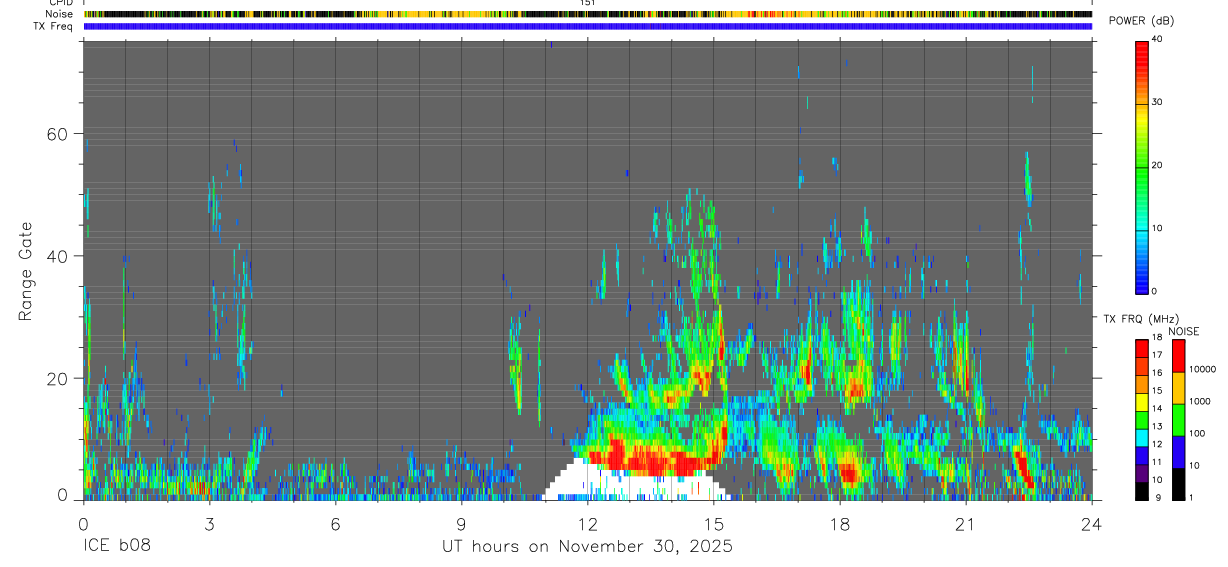The width and height of the screenshot is (1228, 567).
Task: Click the 12 tick on UT hours axis
Action: (x=587, y=523)
